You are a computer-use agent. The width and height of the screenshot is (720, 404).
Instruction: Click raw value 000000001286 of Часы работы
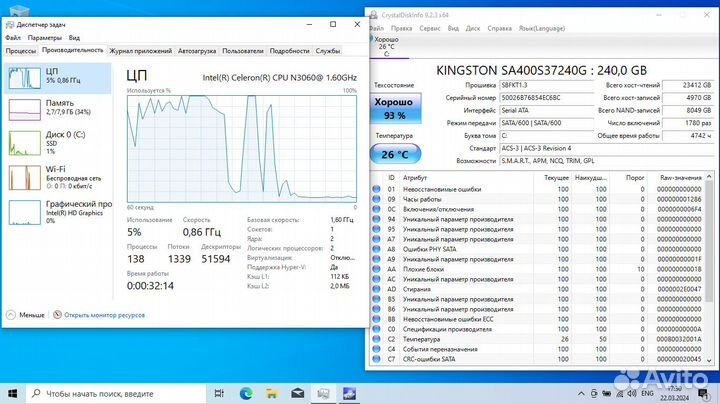coord(679,199)
